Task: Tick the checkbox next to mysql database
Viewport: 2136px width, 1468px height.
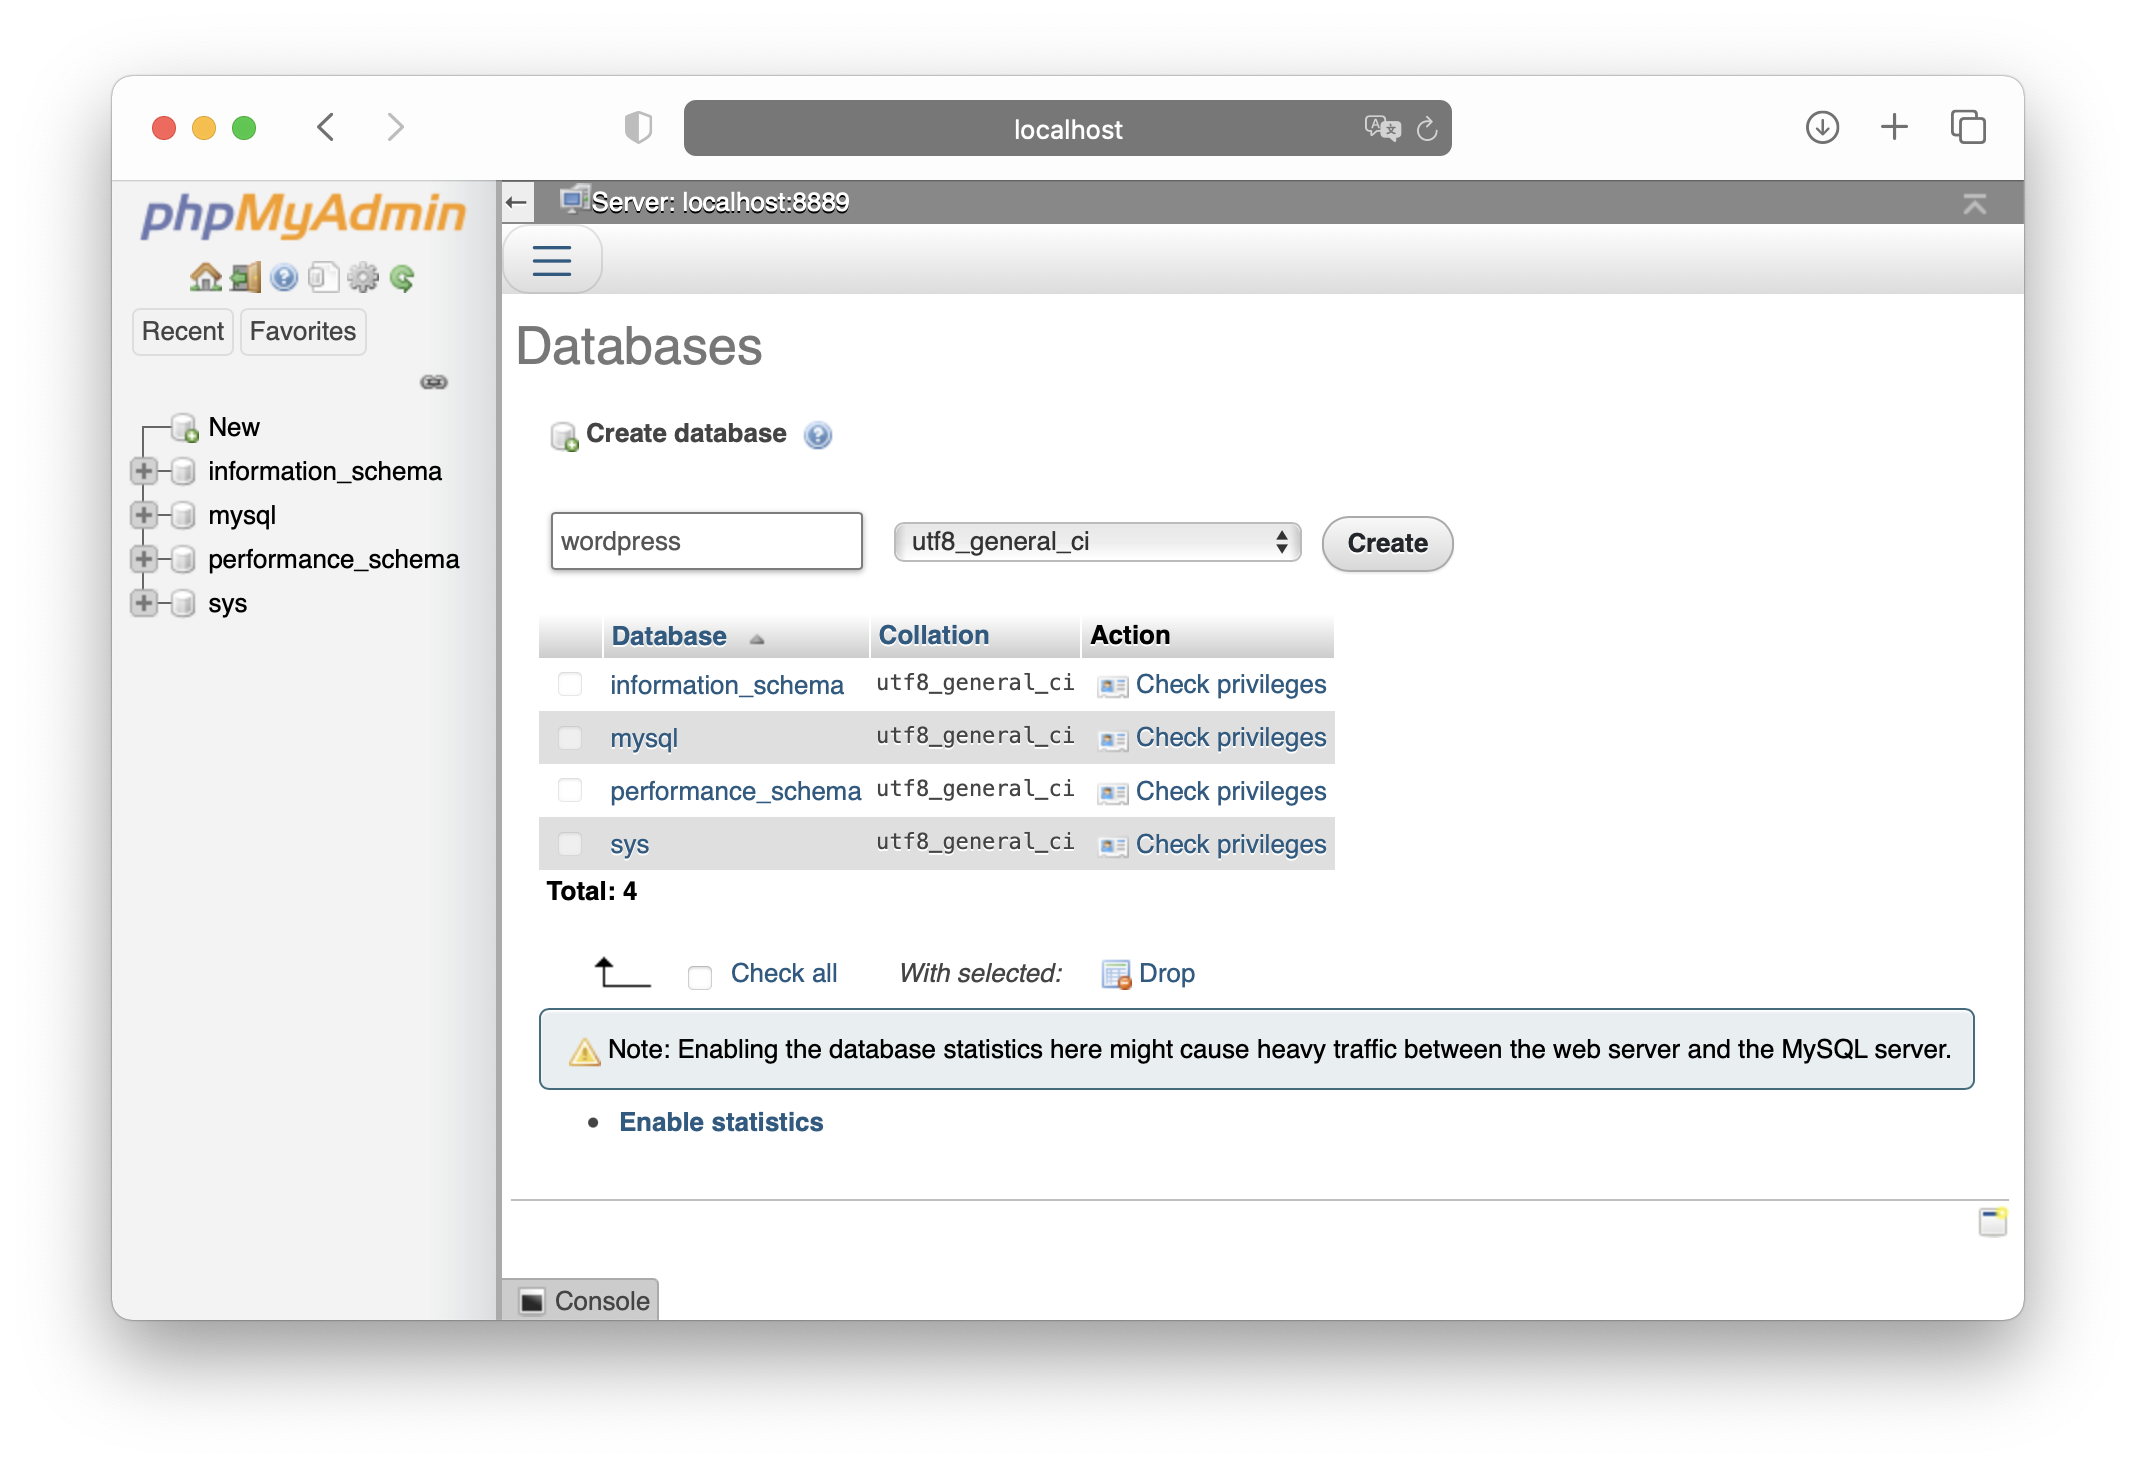Action: click(x=570, y=737)
